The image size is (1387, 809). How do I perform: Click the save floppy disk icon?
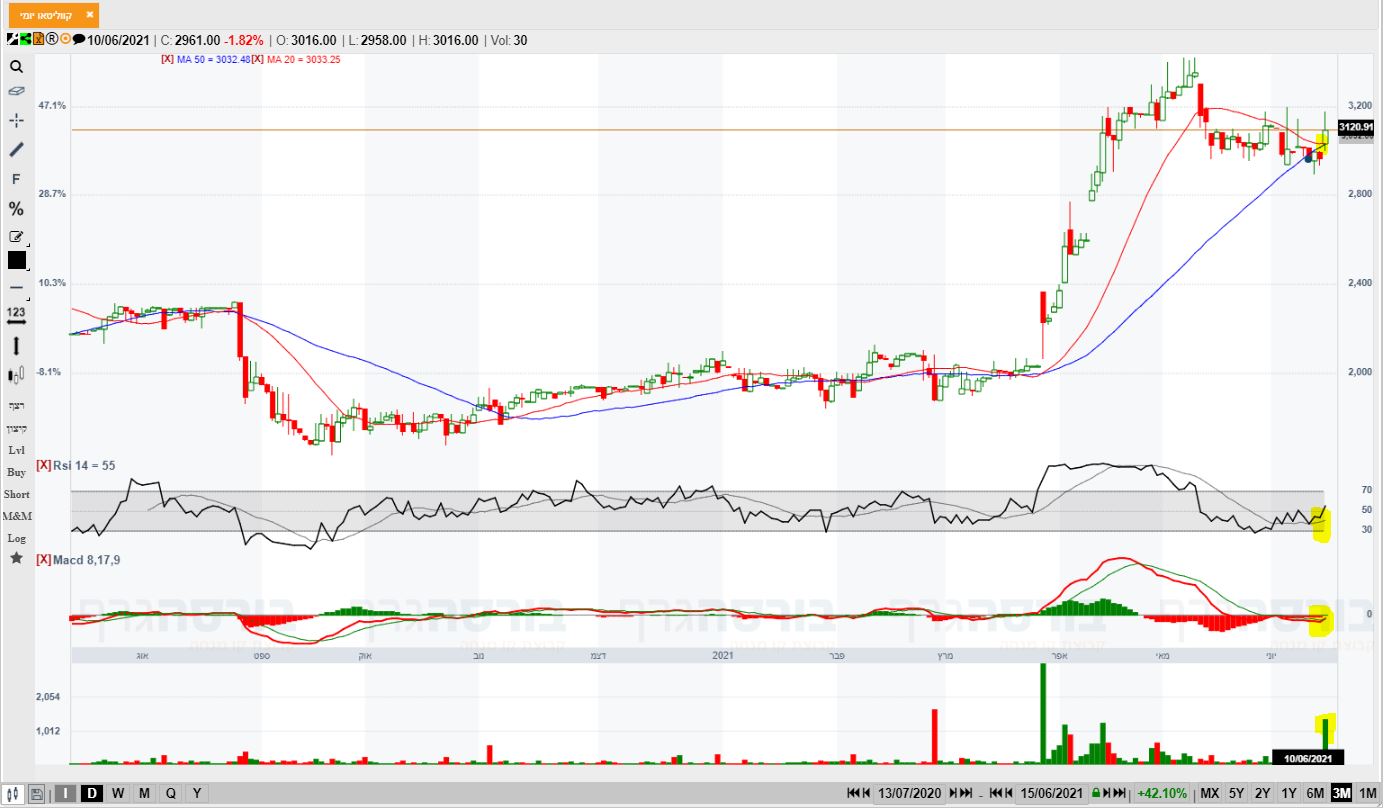(37, 793)
